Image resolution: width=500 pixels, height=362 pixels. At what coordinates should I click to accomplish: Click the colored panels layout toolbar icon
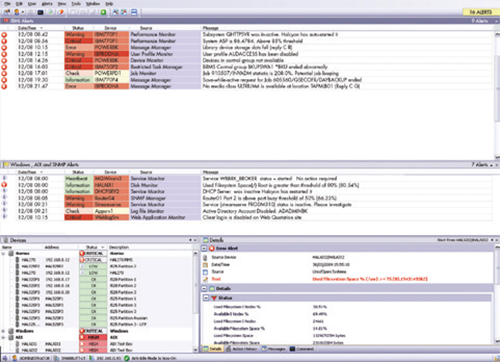pos(124,12)
